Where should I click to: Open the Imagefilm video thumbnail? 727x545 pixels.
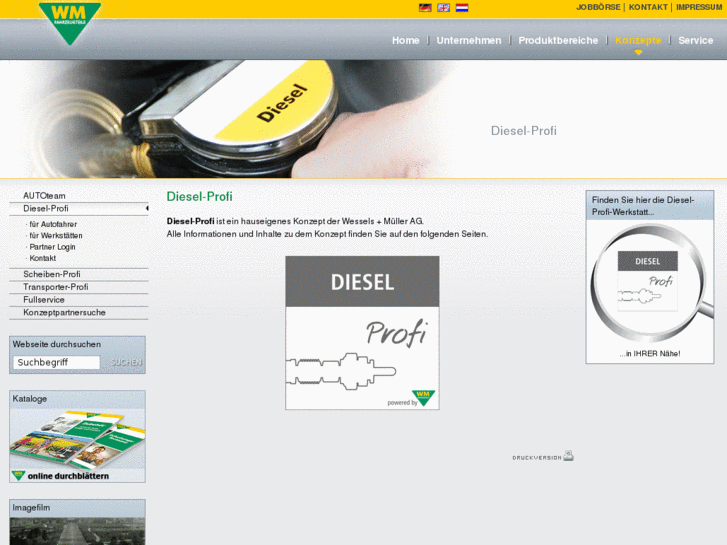(x=77, y=531)
